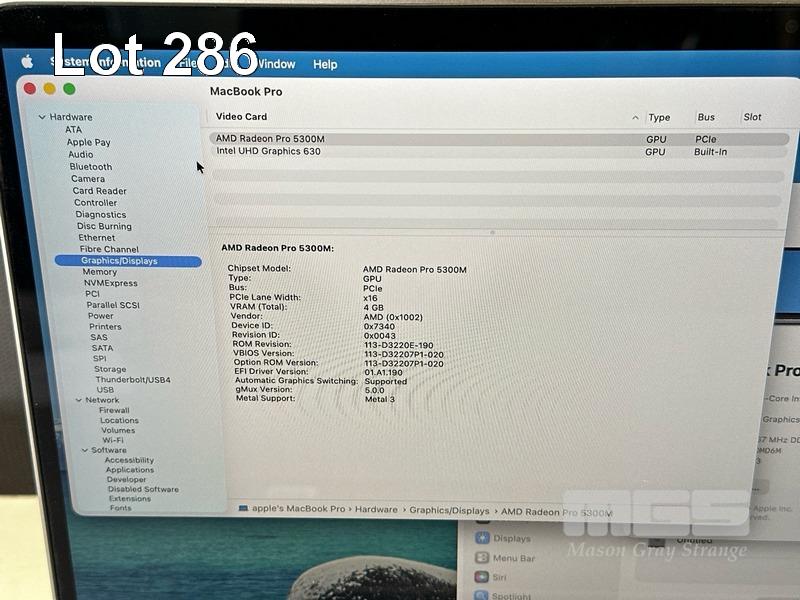Toggle sort order on Video Card column

635,117
